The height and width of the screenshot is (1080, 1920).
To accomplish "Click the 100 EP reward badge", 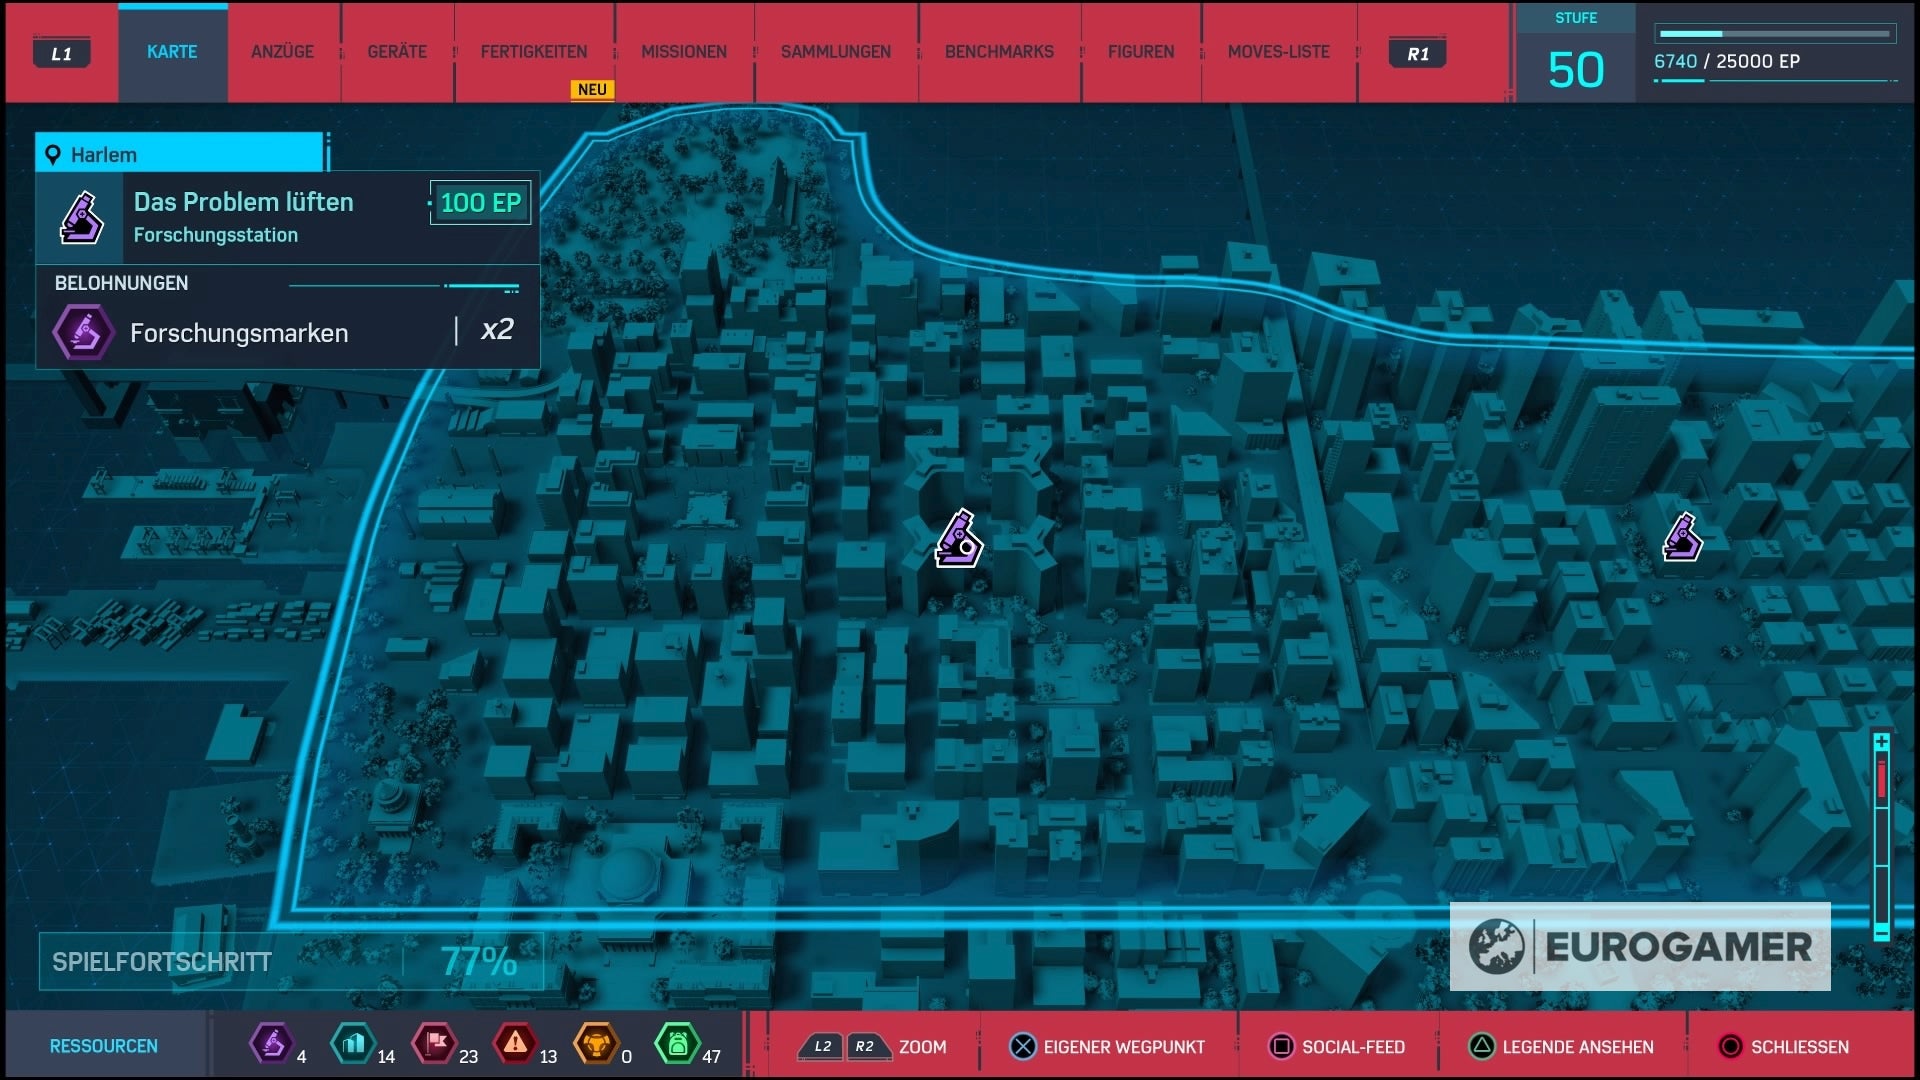I will (480, 203).
